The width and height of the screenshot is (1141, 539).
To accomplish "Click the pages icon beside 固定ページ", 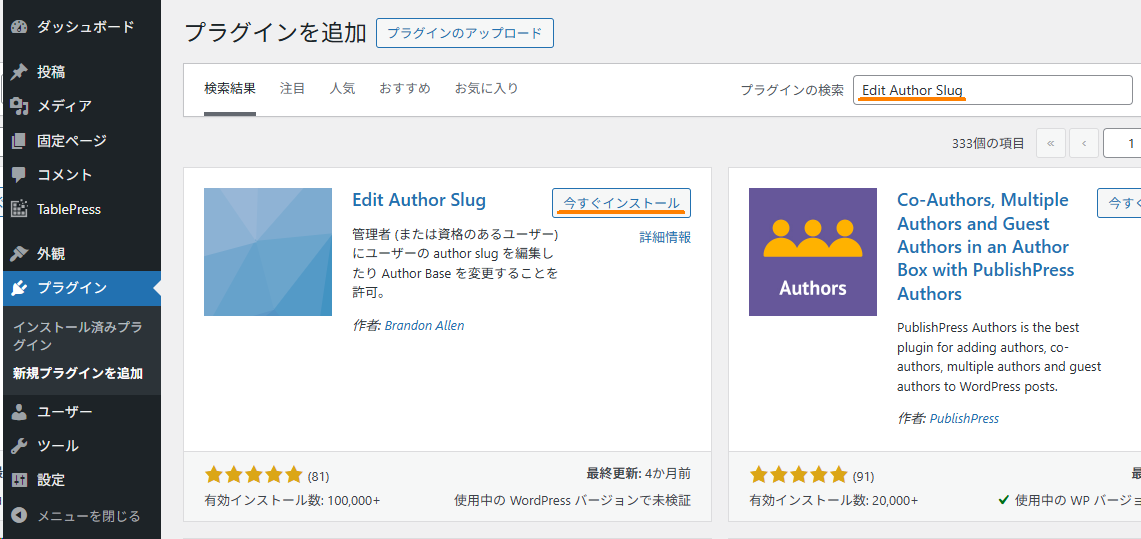I will click(20, 140).
